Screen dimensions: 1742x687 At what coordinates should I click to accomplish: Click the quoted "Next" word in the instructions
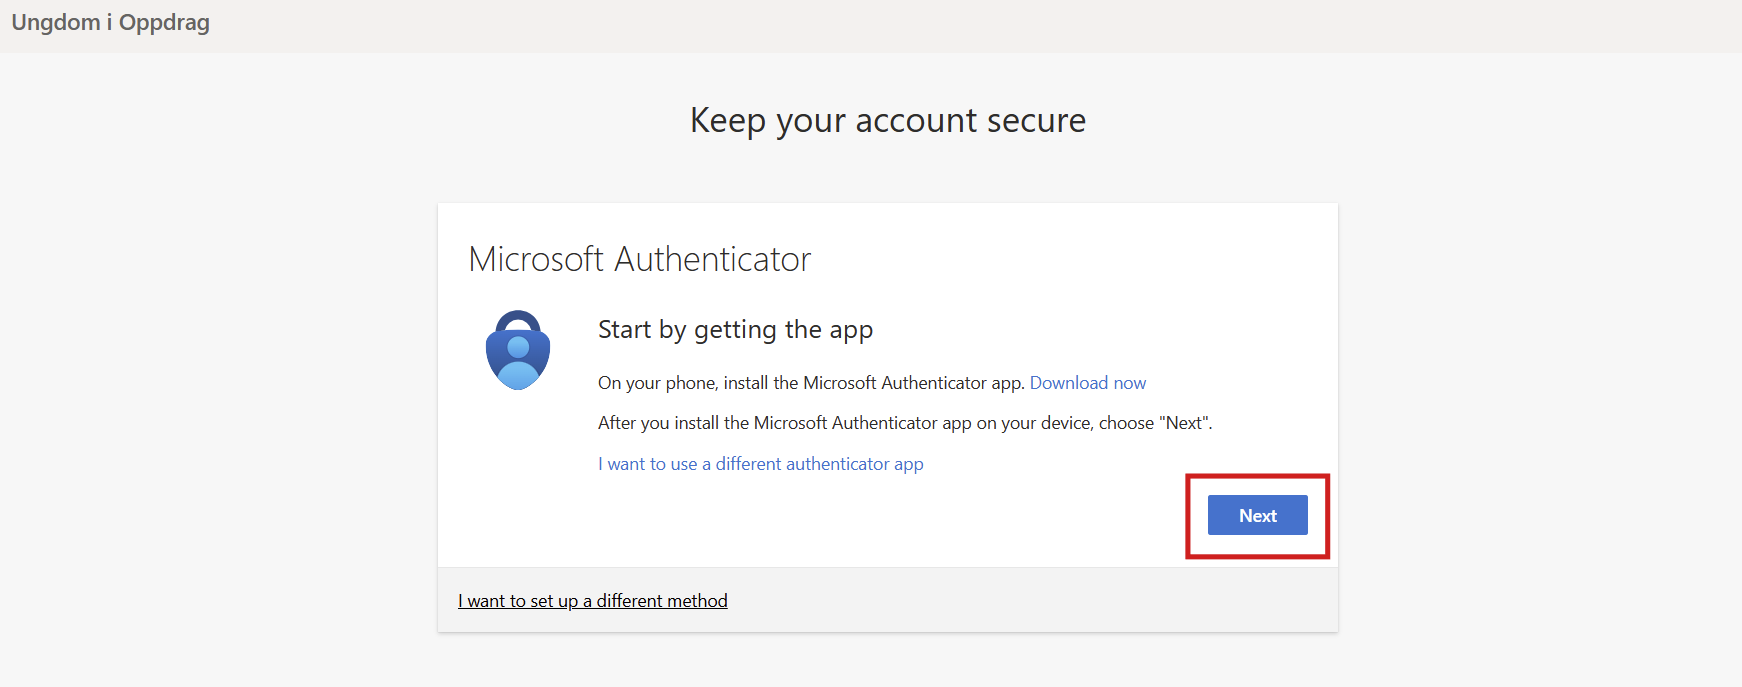tap(1184, 423)
